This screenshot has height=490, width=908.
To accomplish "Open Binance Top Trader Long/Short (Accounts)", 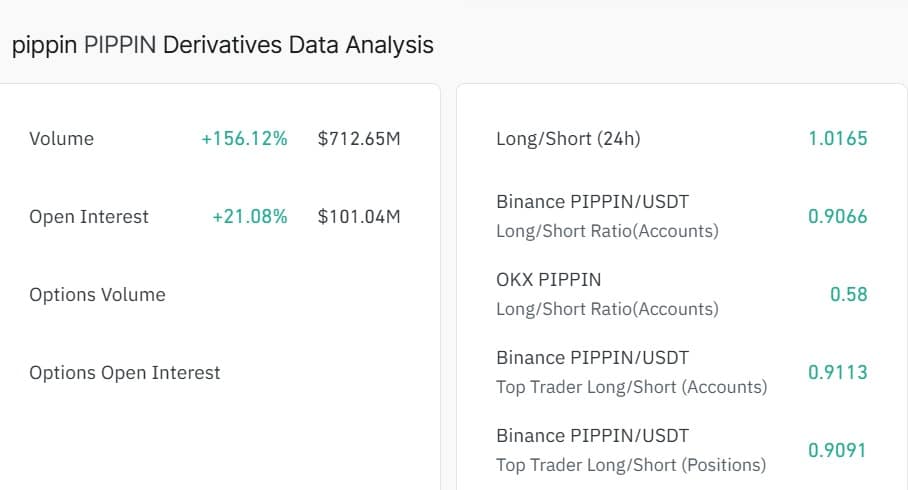I will click(631, 372).
